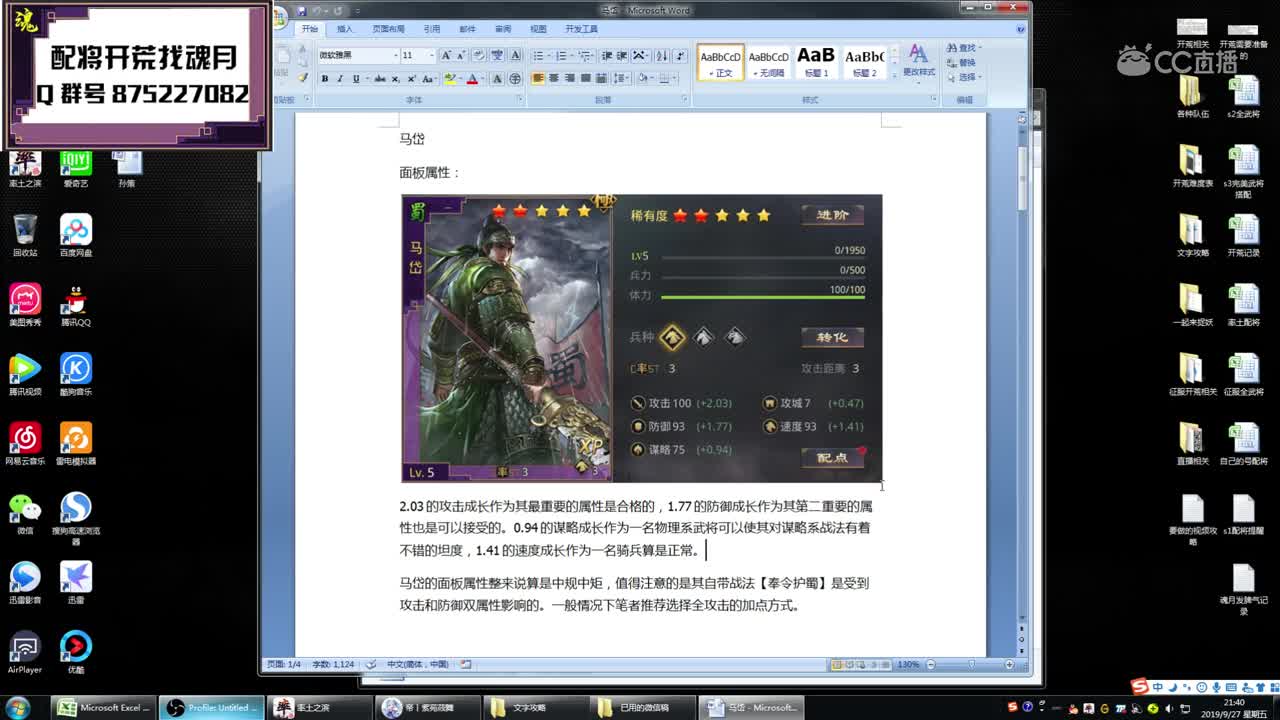Clear all formatting from selection
This screenshot has height=720, width=1280.
pos(479,55)
